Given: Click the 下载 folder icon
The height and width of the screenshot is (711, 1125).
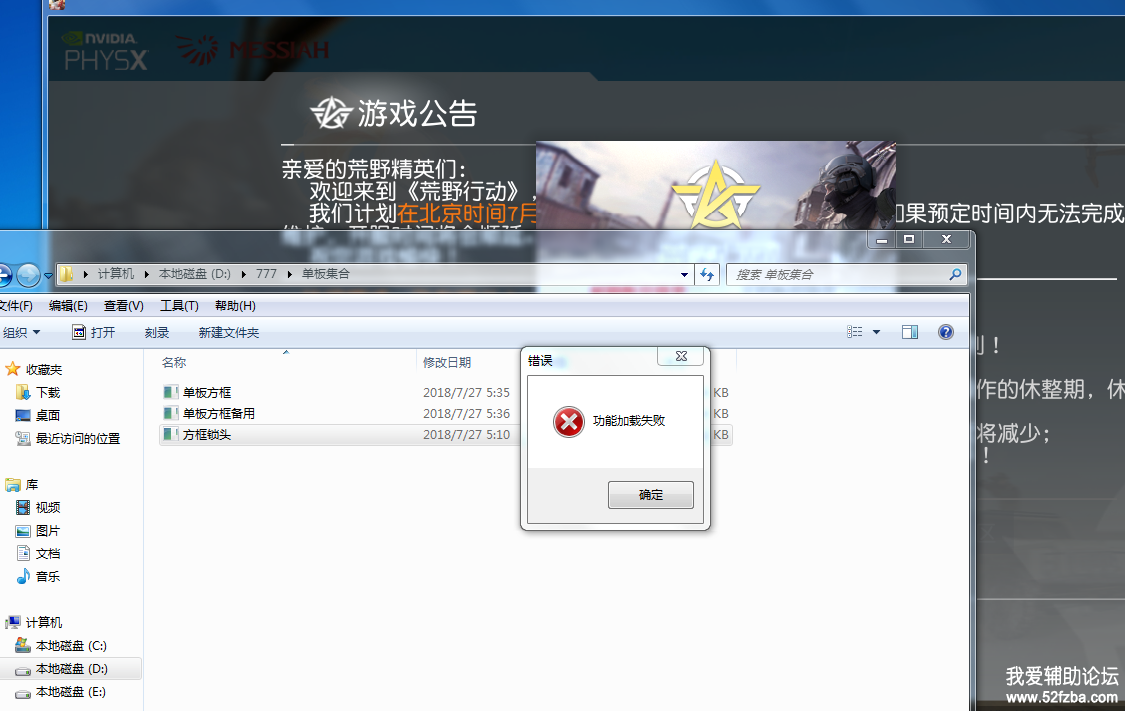Looking at the screenshot, I should [23, 392].
